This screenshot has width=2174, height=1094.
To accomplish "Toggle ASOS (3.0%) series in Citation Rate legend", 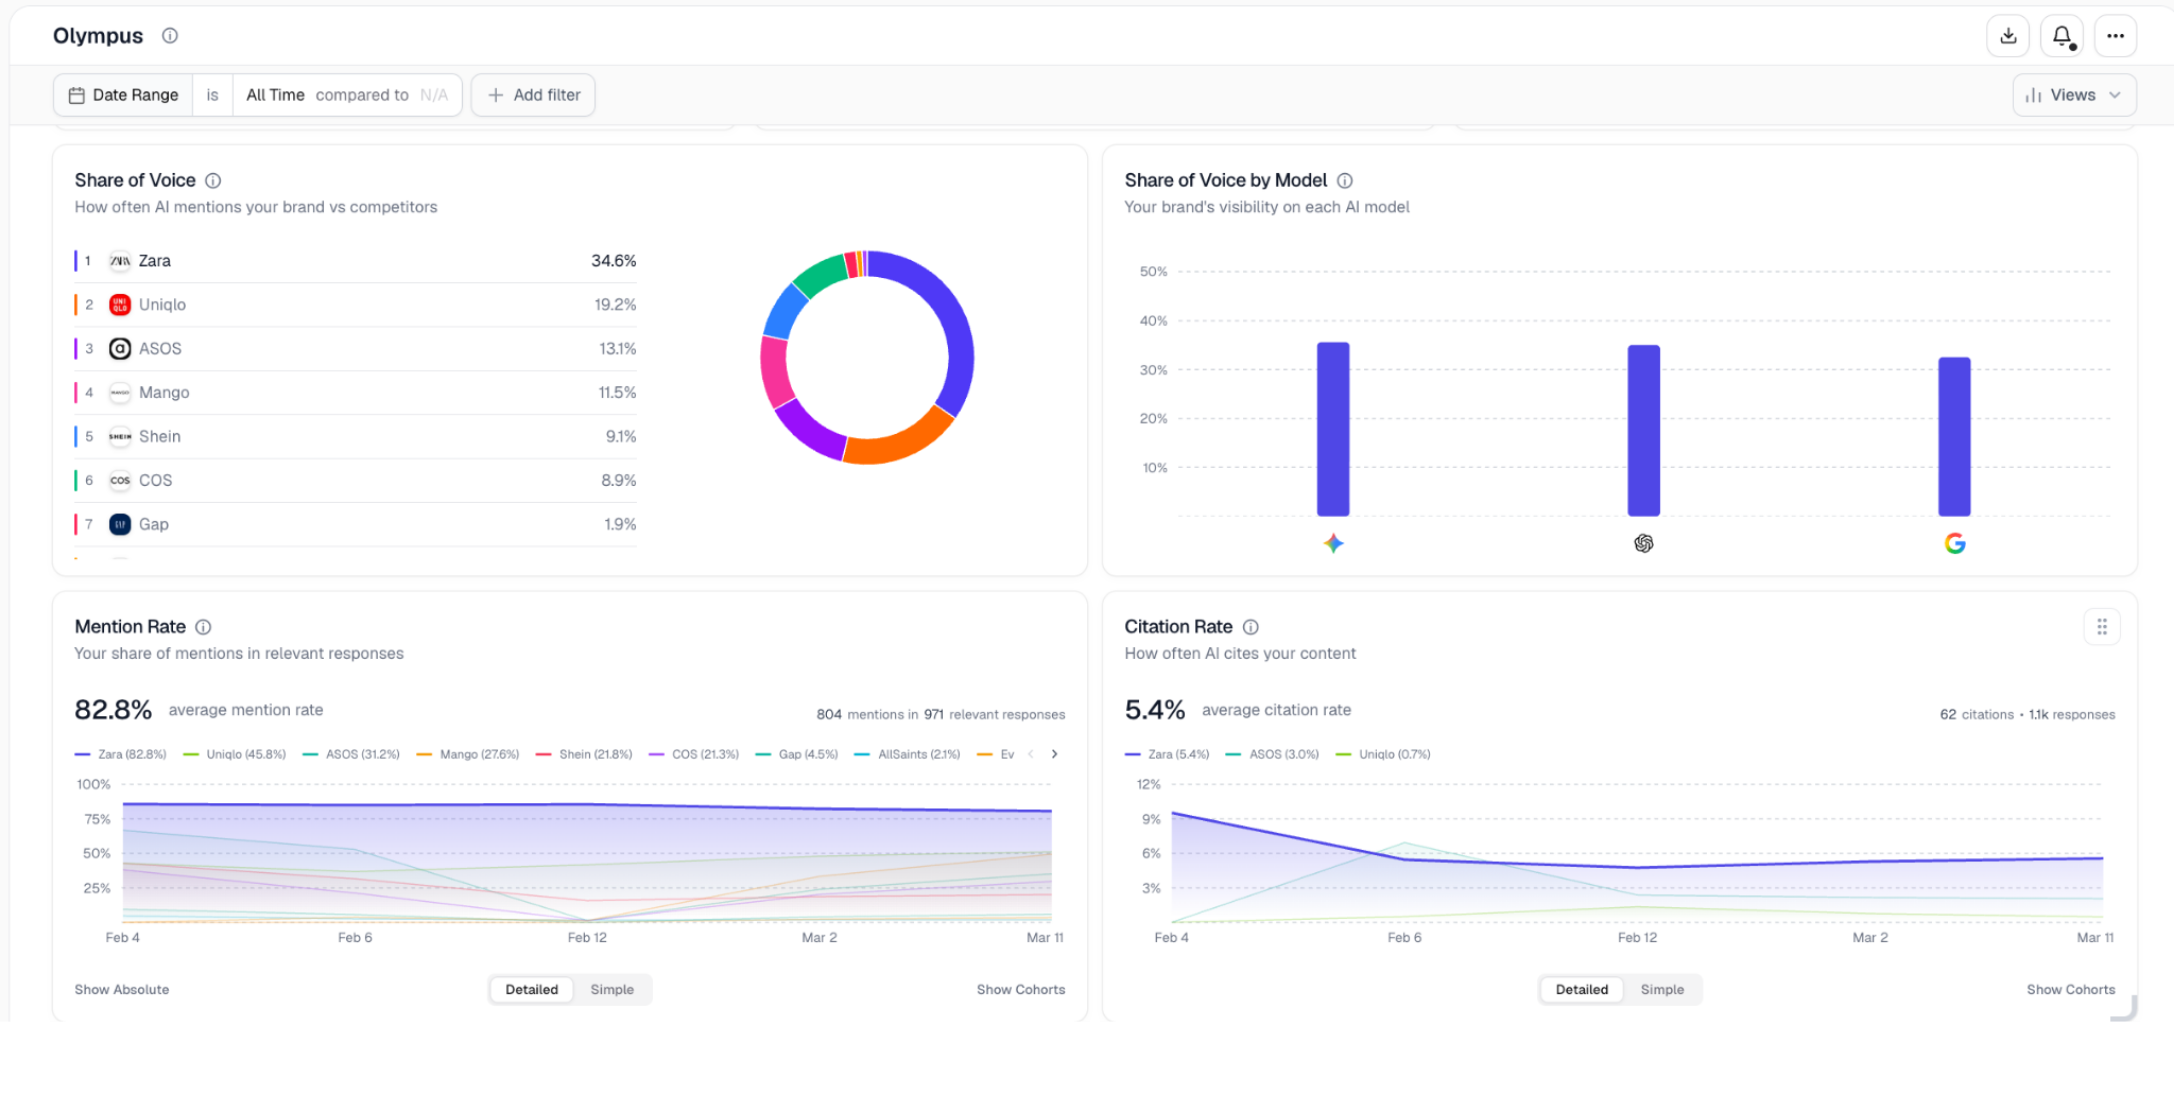I will [1273, 755].
